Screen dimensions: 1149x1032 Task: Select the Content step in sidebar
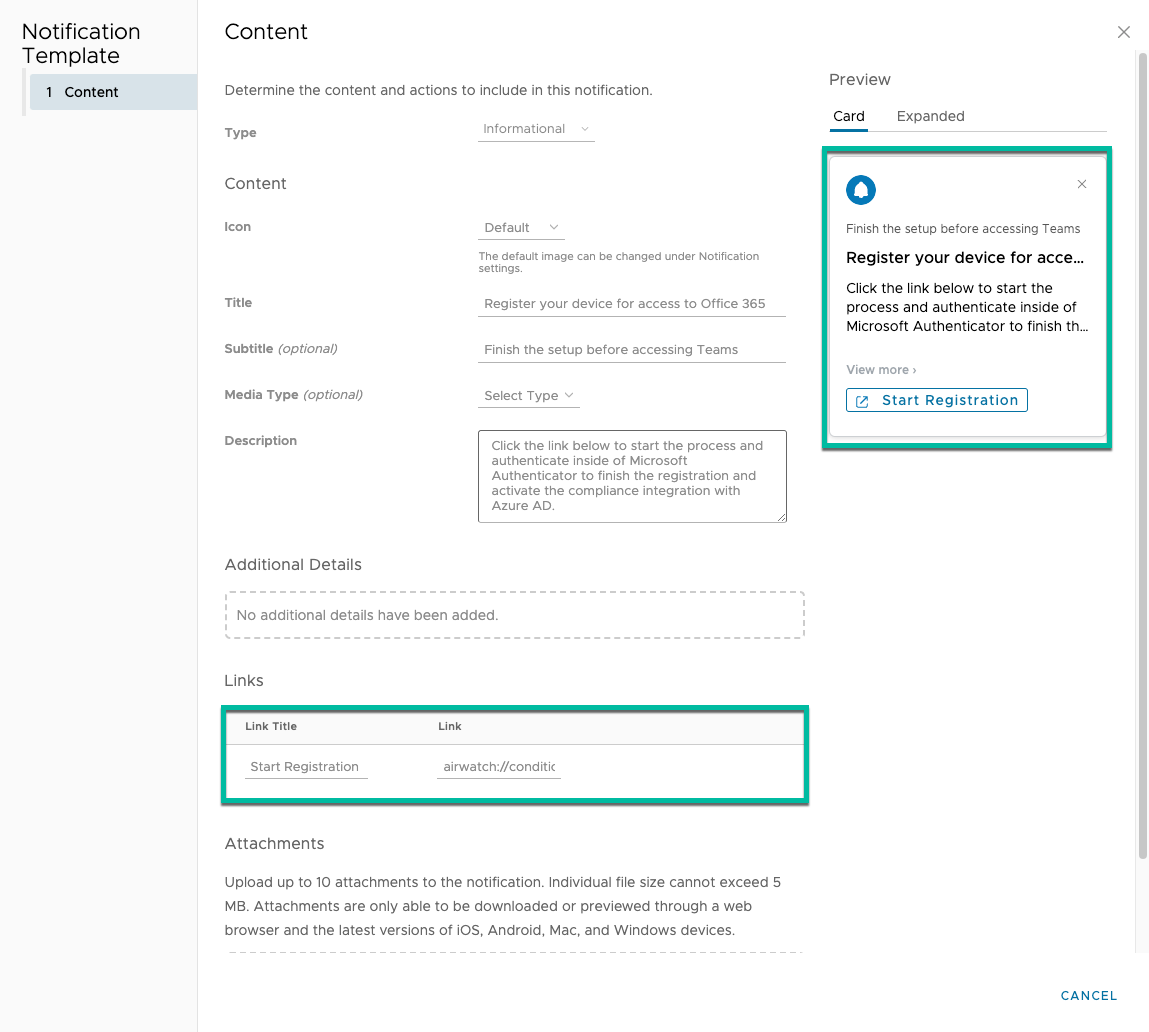pyautogui.click(x=112, y=92)
